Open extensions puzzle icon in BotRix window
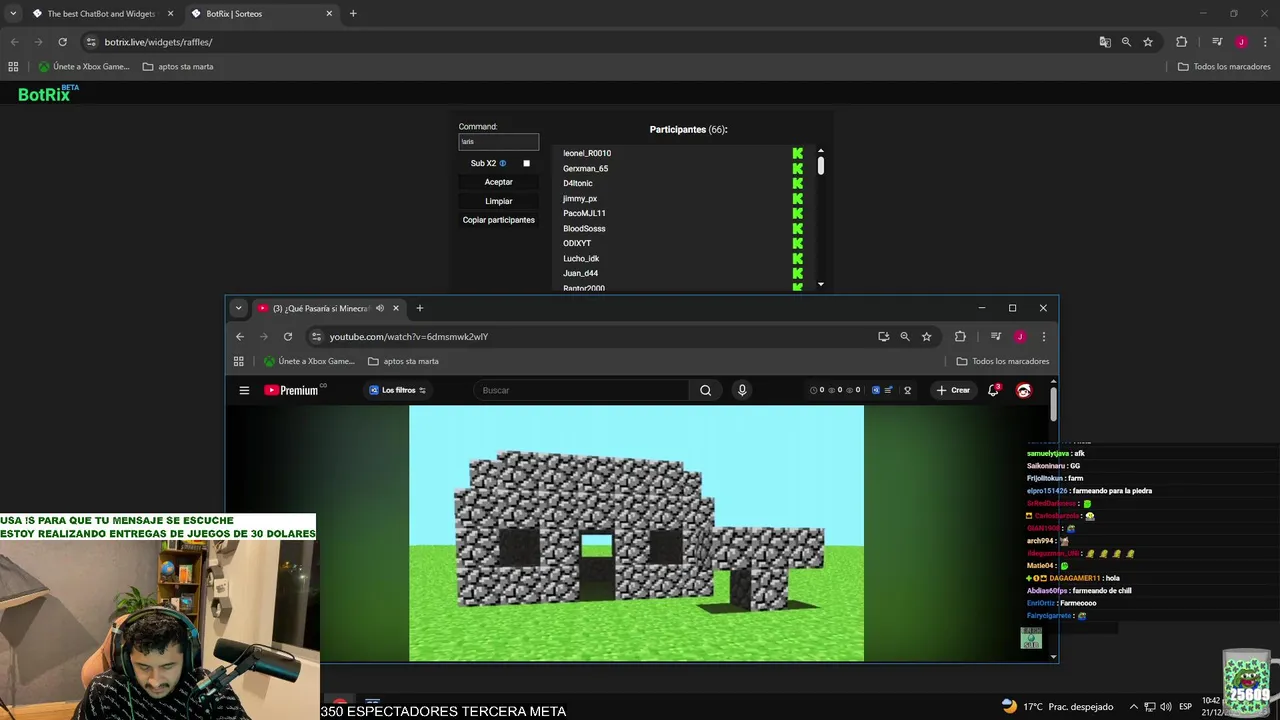The height and width of the screenshot is (720, 1280). pyautogui.click(x=1181, y=42)
